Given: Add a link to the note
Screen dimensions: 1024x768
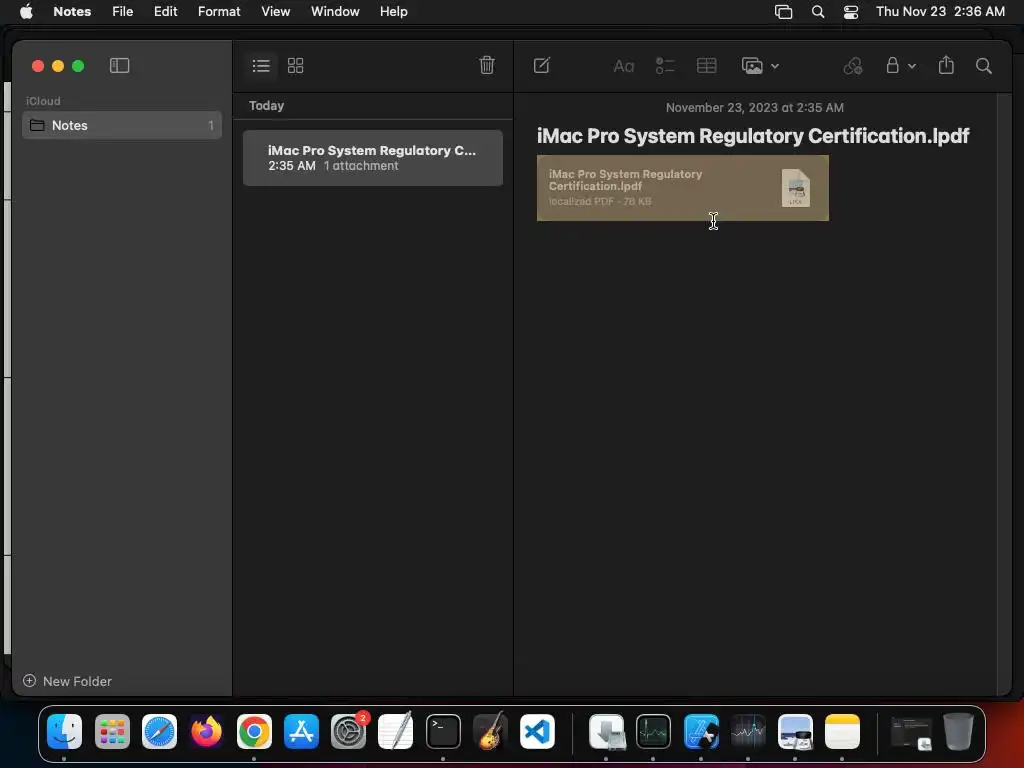Looking at the screenshot, I should pos(853,65).
